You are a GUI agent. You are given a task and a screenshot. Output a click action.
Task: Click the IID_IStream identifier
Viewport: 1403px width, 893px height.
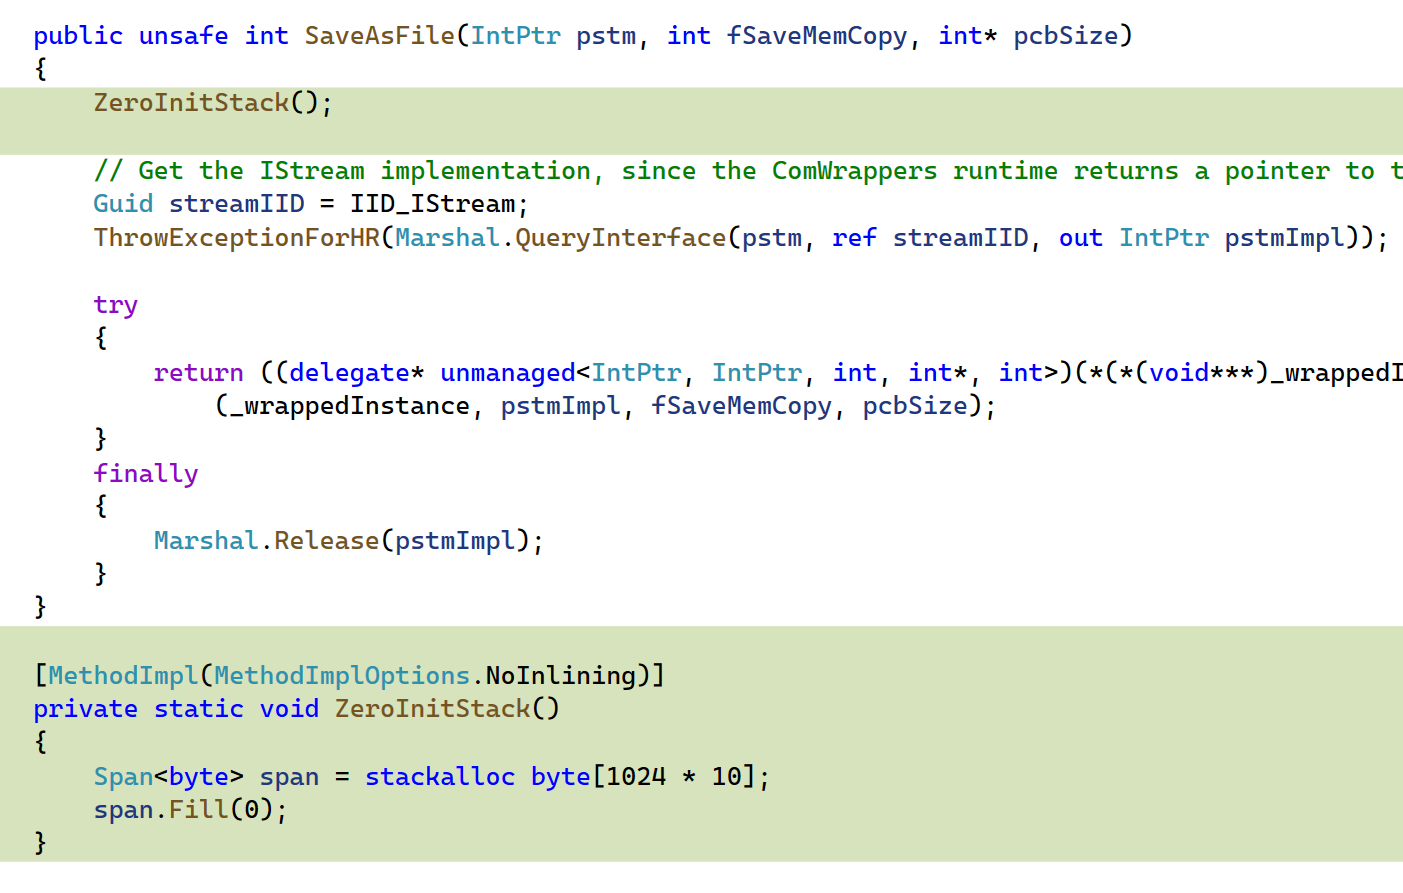432,204
